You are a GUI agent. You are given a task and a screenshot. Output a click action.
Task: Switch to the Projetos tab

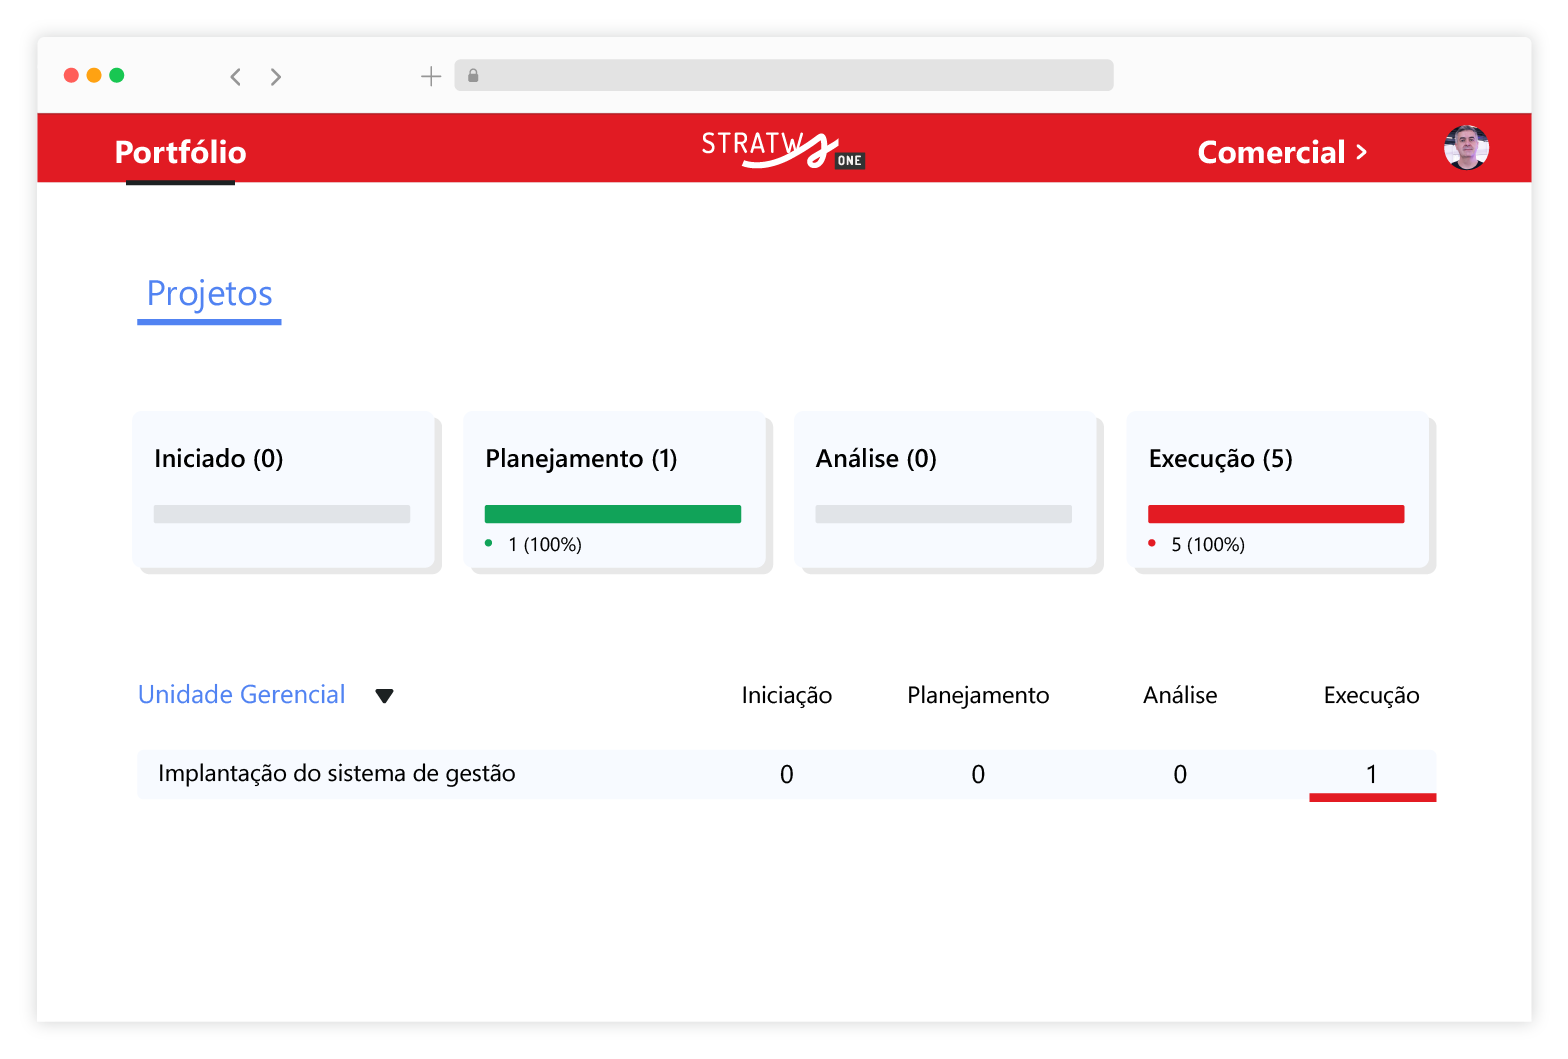coord(209,294)
